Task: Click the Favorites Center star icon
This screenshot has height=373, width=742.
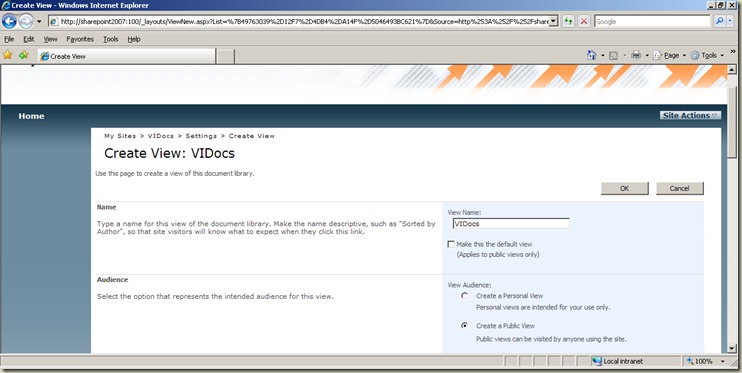Action: [8, 55]
